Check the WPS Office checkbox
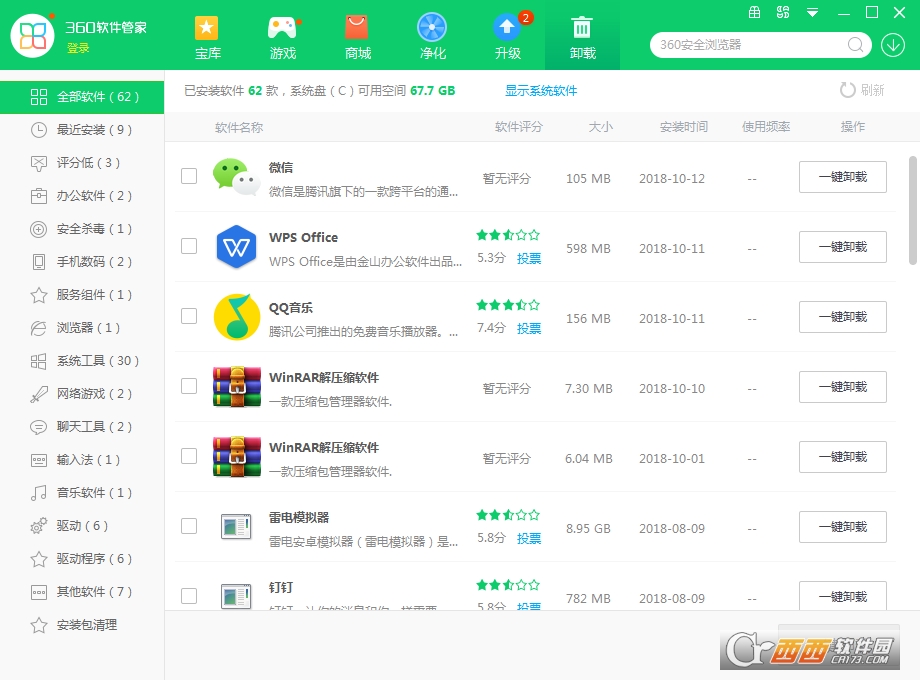The width and height of the screenshot is (920, 680). [189, 246]
